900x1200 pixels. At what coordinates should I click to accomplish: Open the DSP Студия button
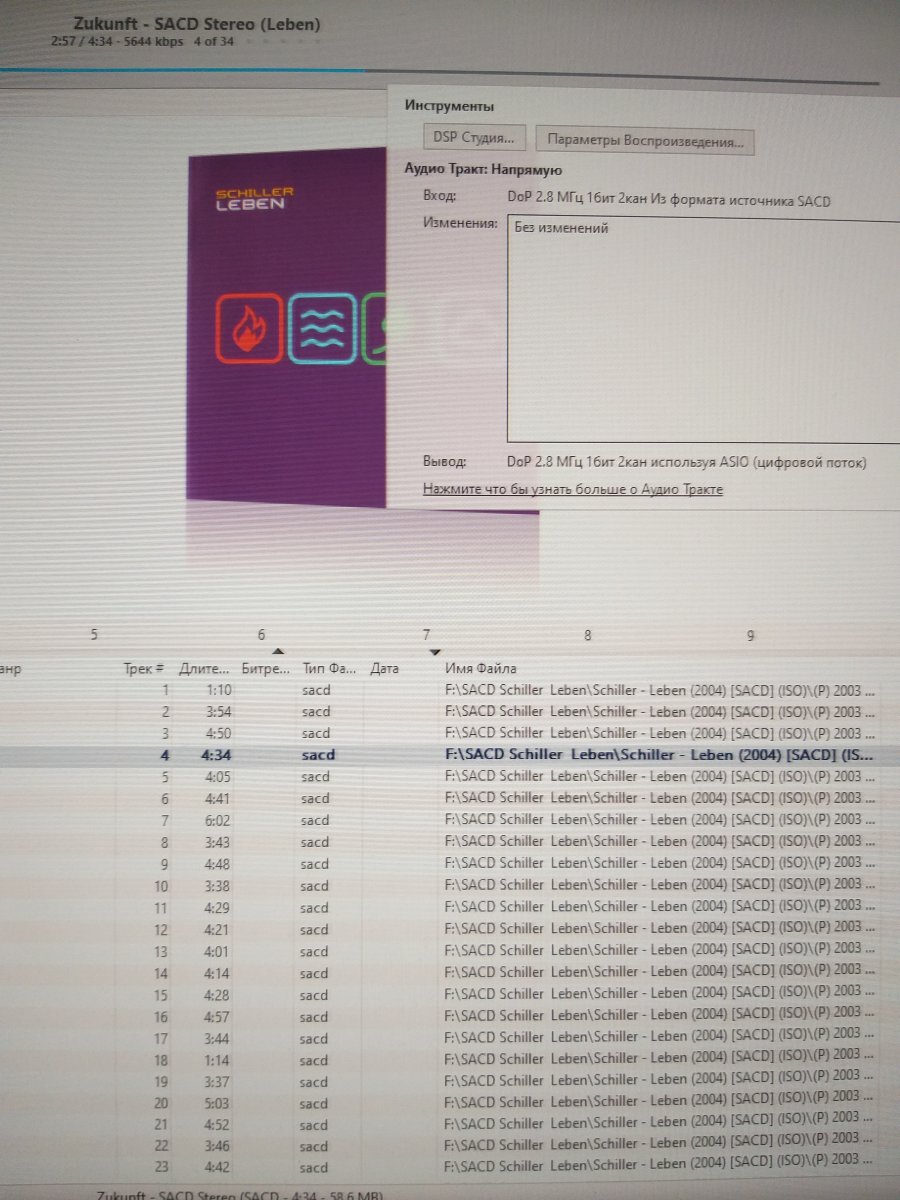474,139
